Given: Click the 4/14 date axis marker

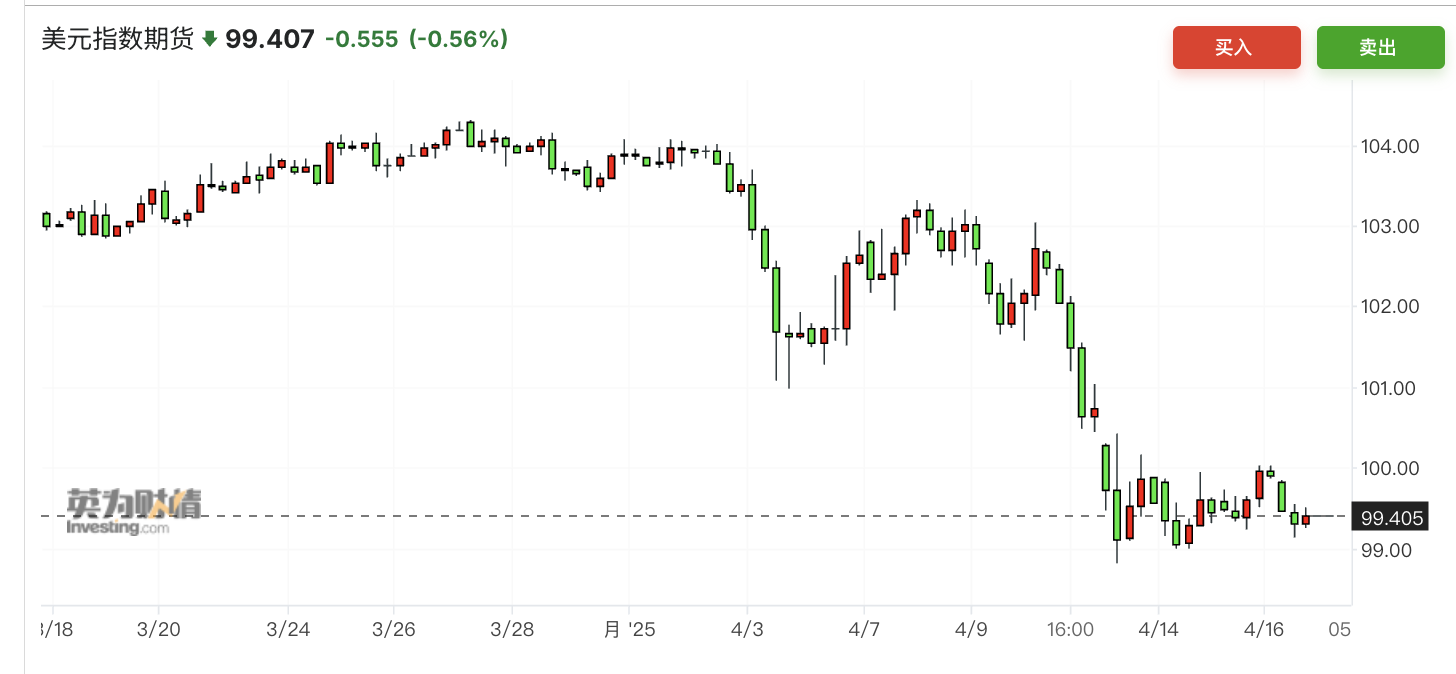Looking at the screenshot, I should click(1158, 629).
